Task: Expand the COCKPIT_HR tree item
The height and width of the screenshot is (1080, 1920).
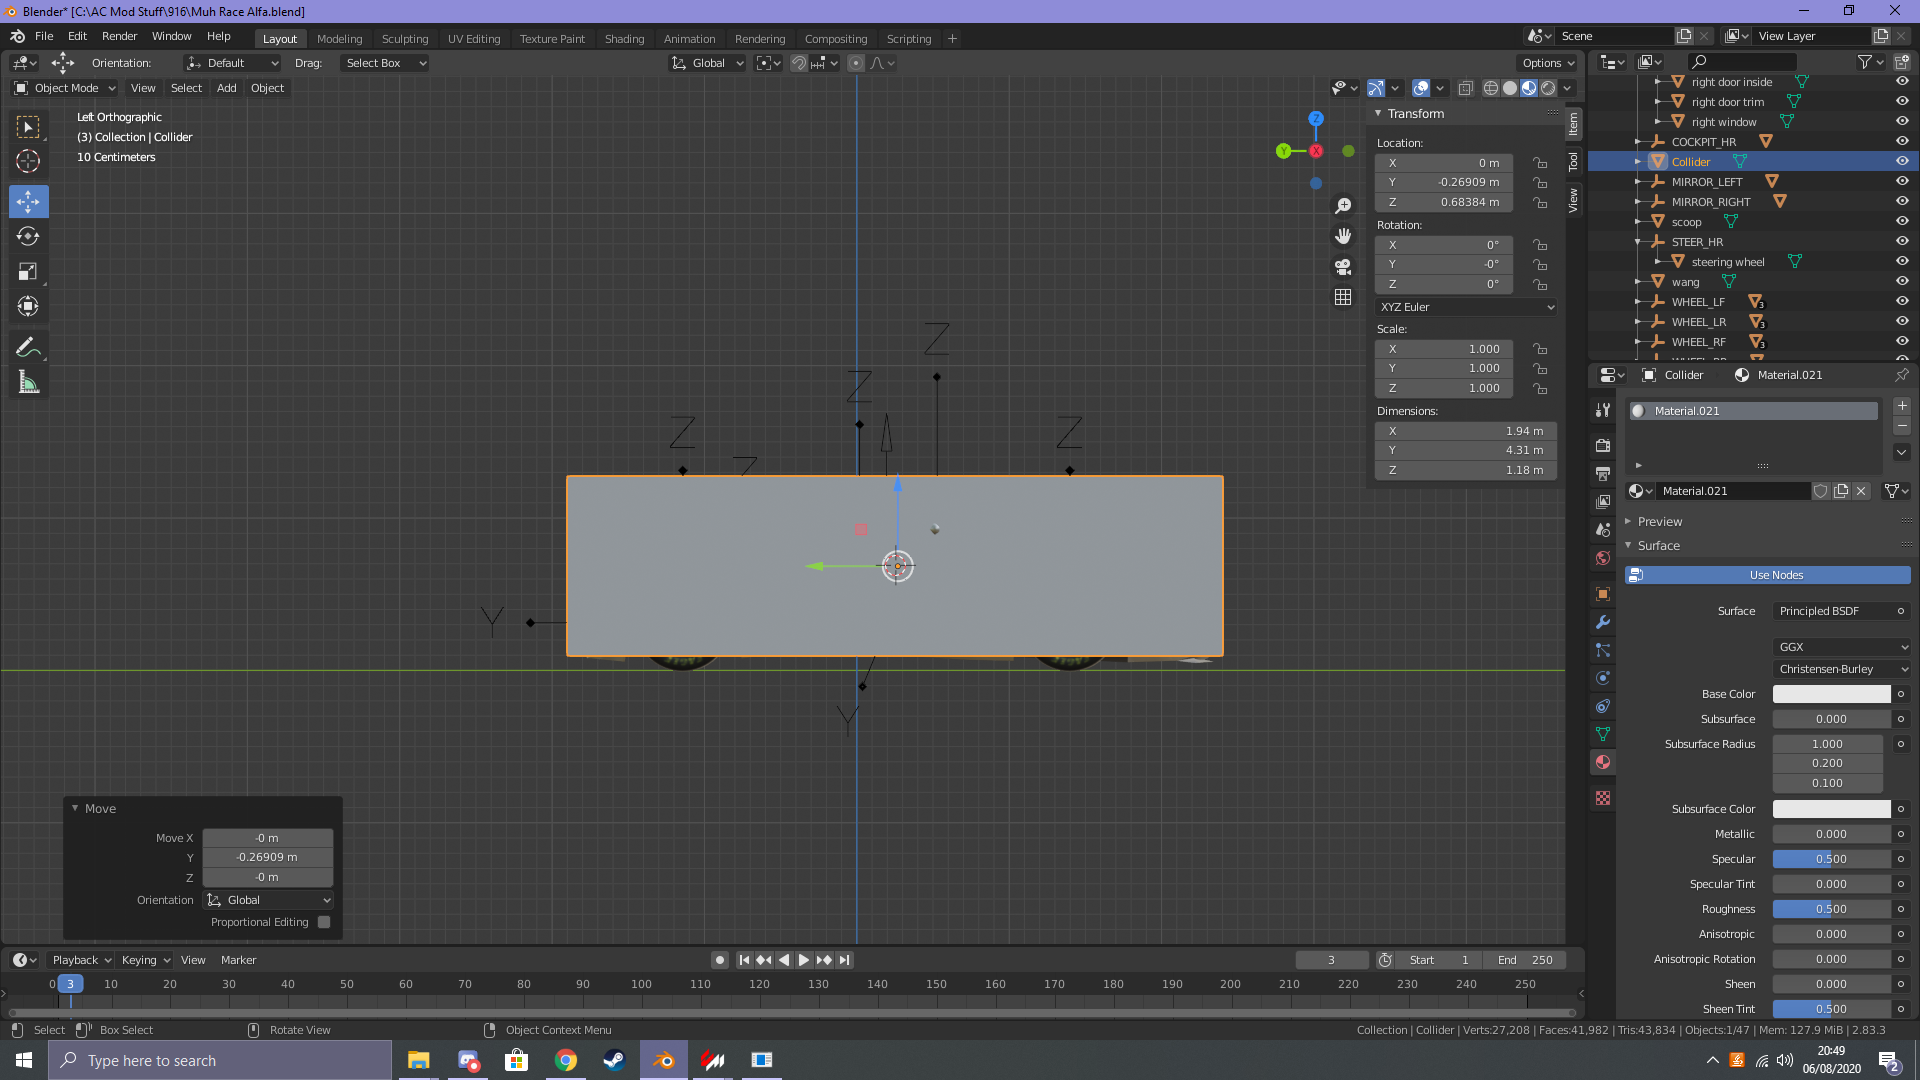Action: tap(1638, 142)
